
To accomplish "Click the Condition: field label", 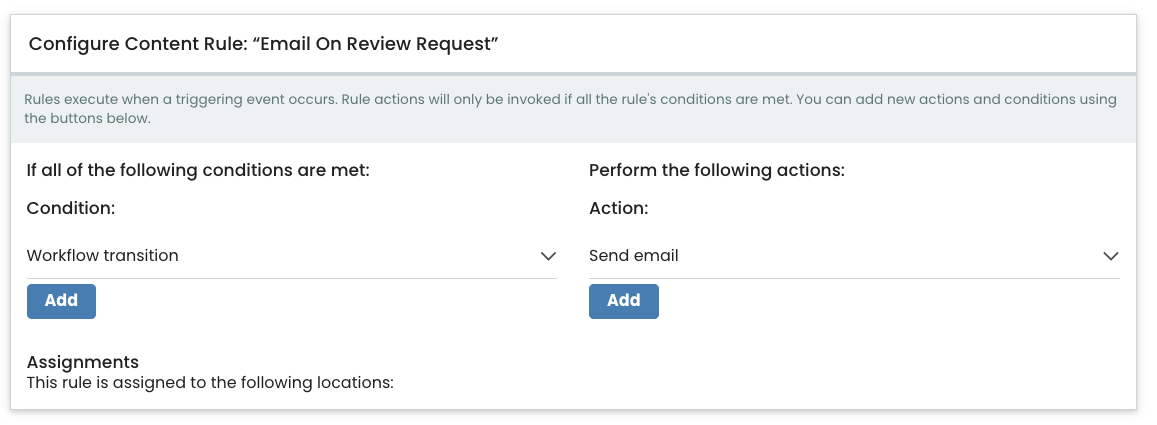I will [x=71, y=209].
